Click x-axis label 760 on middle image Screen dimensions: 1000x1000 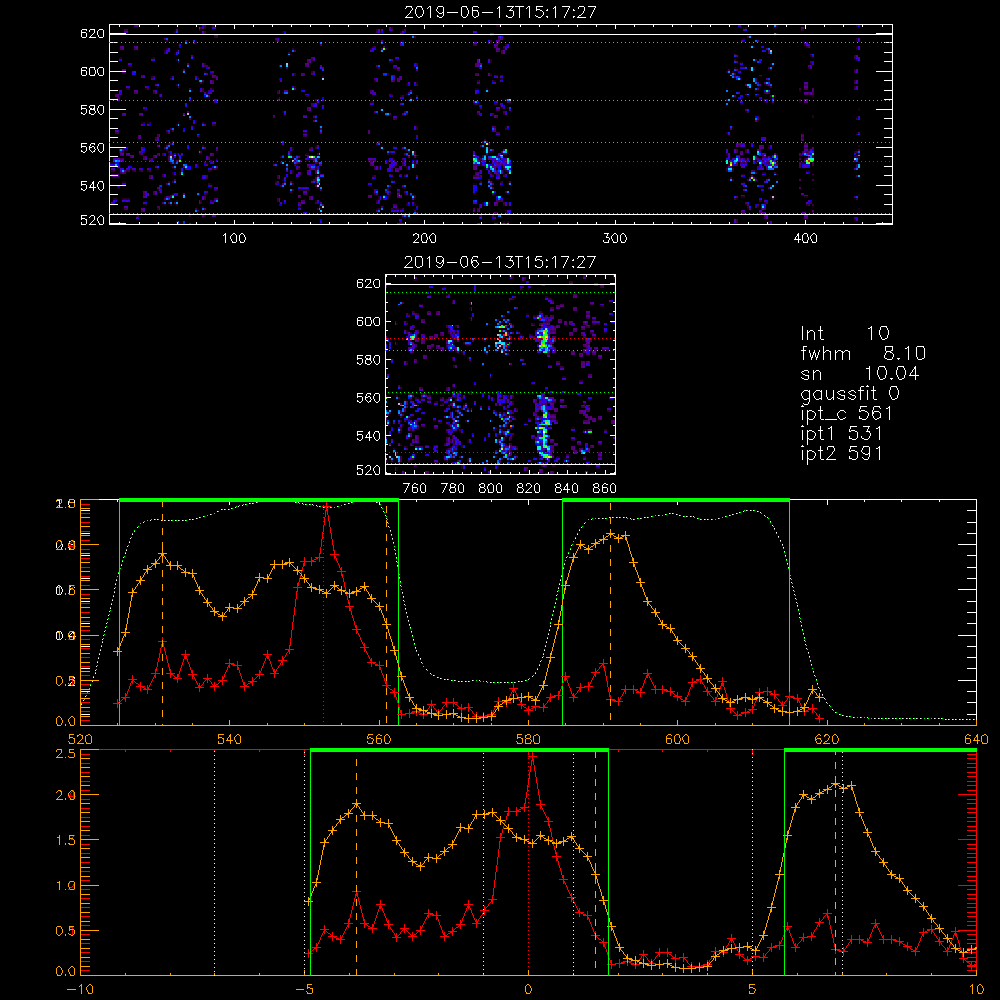point(415,489)
